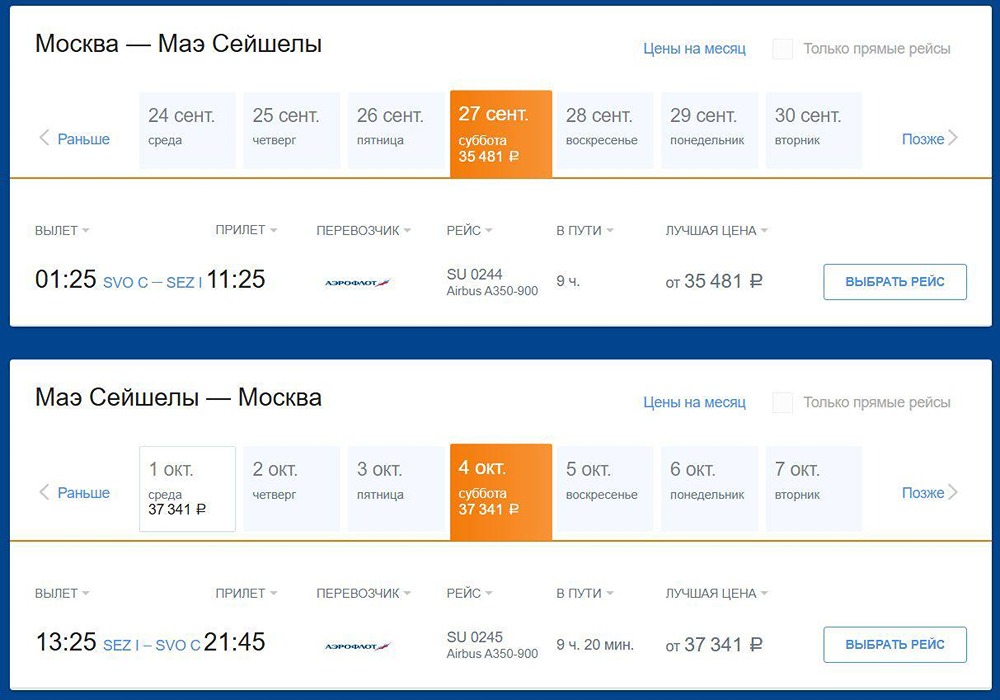Sort return flights by В ПУТИ duration
Viewport: 1000px width, 700px height.
585,594
